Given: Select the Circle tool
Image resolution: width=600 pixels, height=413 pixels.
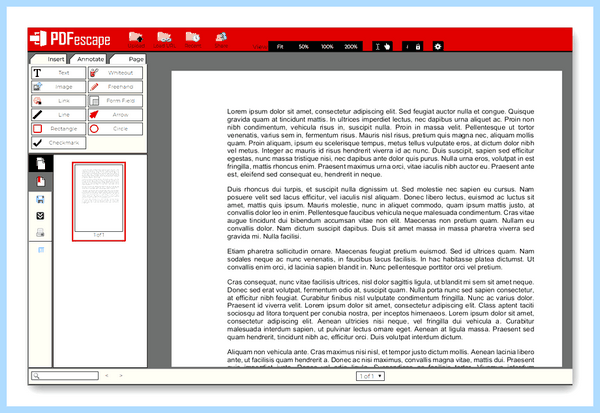Looking at the screenshot, I should click(x=115, y=129).
